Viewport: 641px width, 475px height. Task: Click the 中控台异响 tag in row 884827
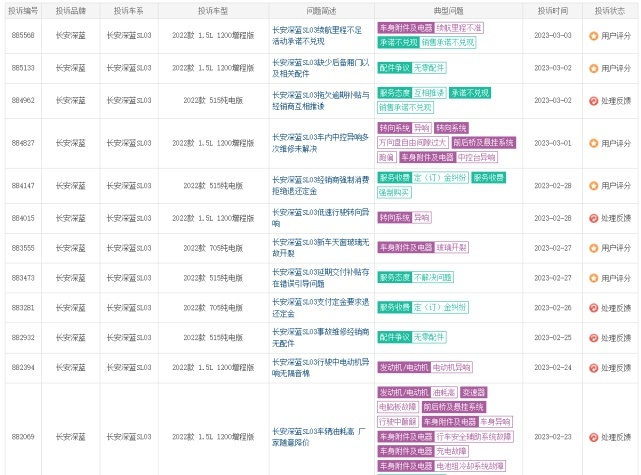pos(477,157)
